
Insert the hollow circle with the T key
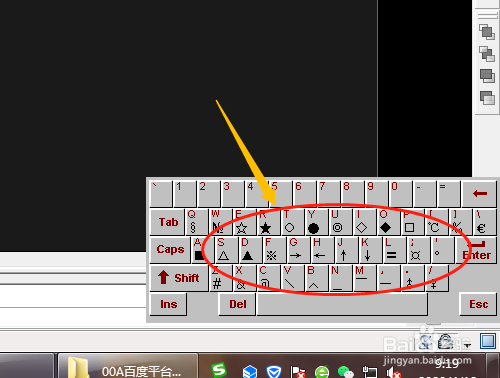(292, 222)
